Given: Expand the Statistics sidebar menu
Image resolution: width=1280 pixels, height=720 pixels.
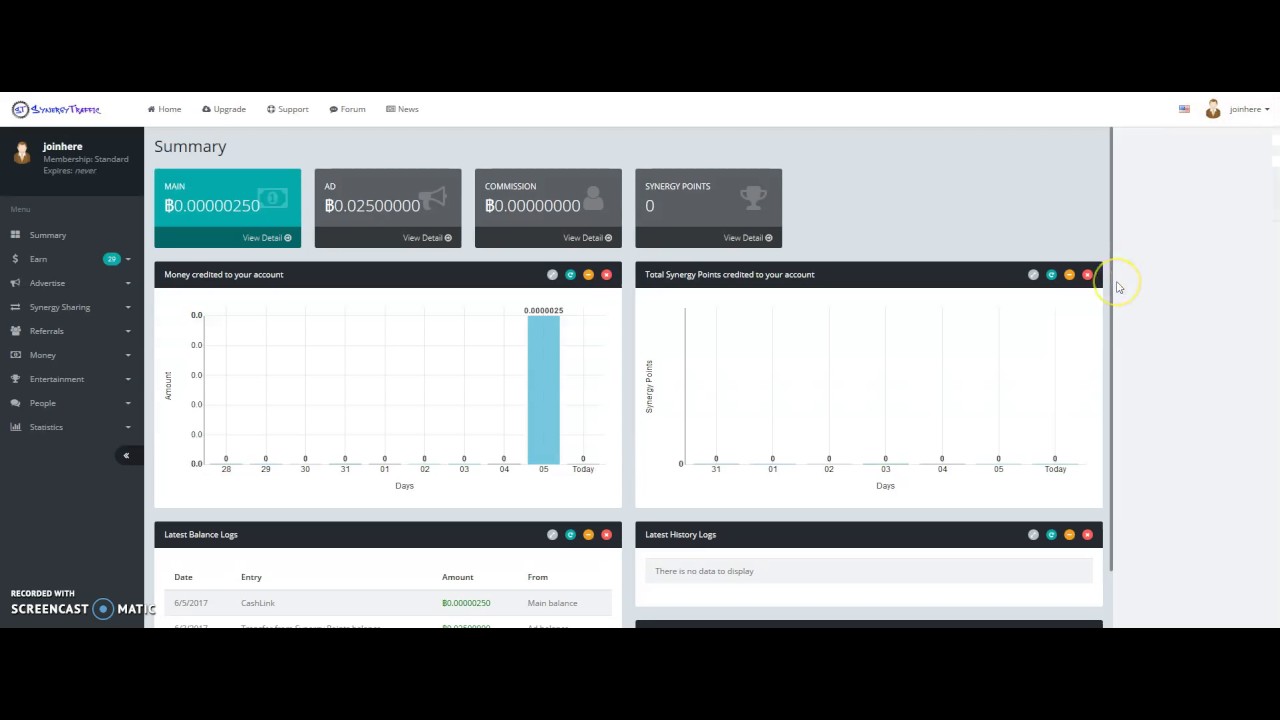Looking at the screenshot, I should (72, 427).
